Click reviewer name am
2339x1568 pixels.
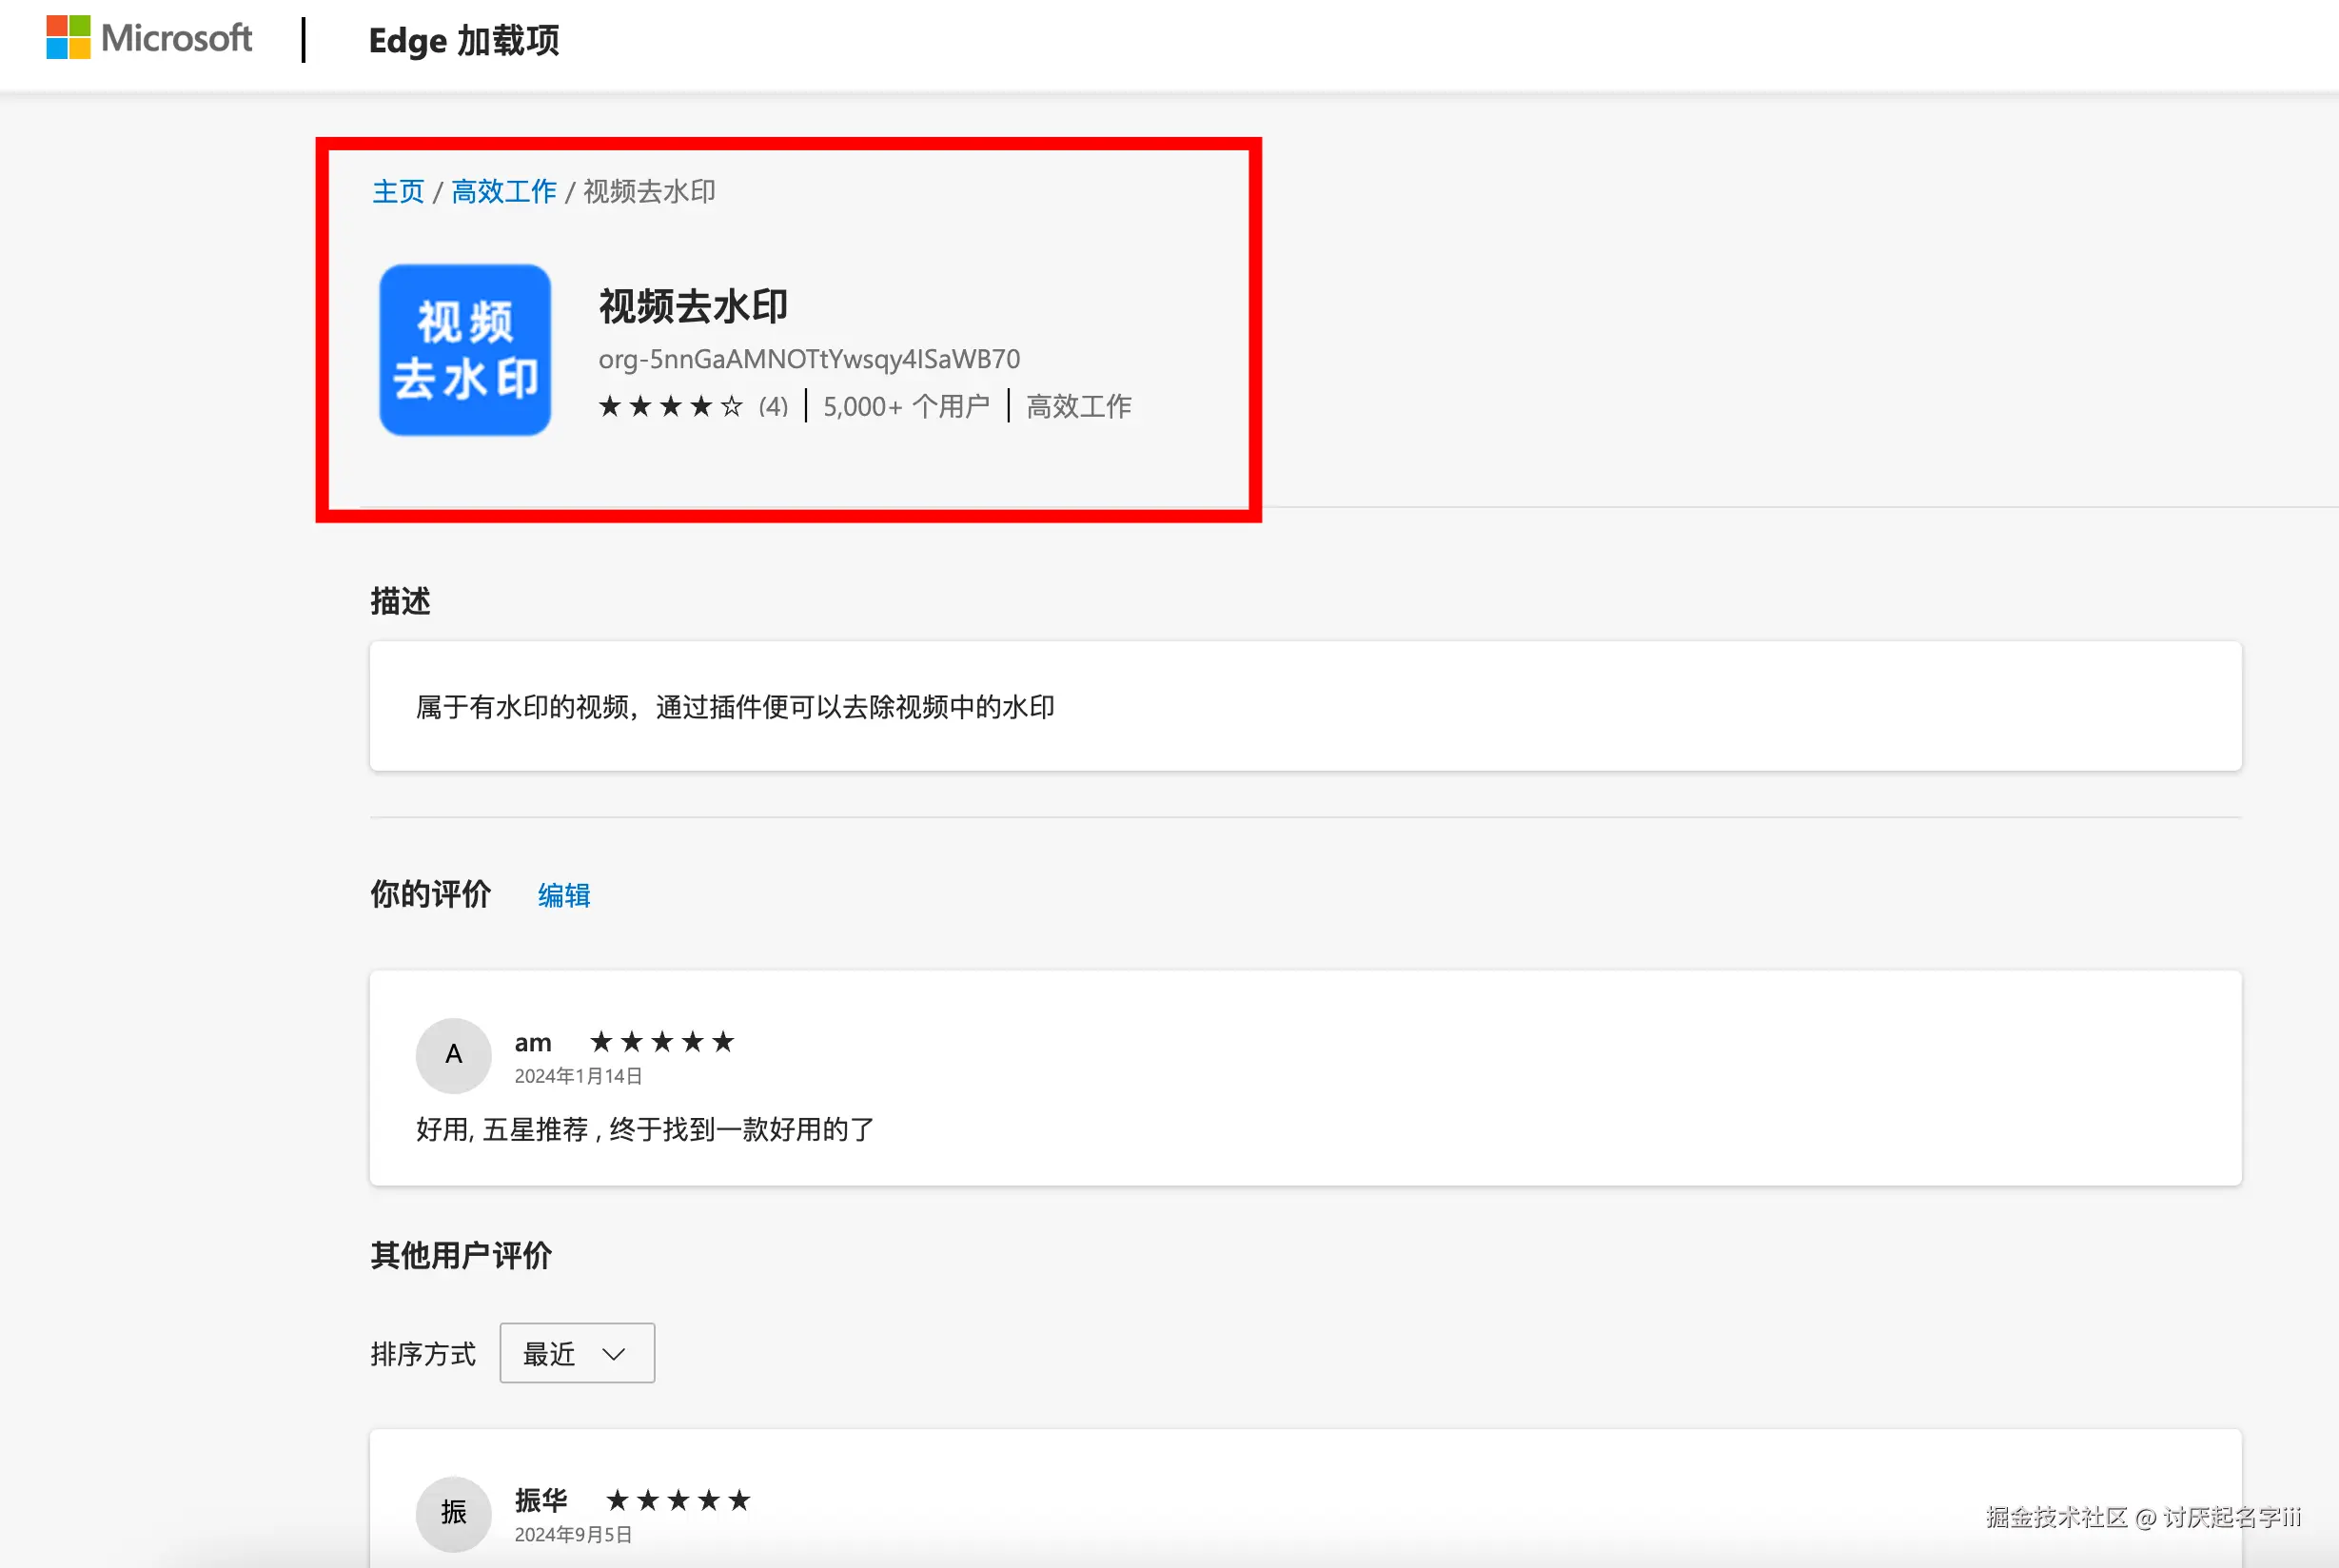pyautogui.click(x=533, y=1043)
